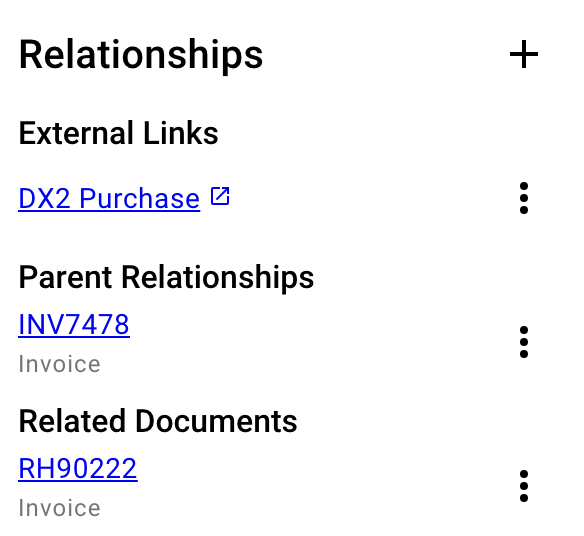Open parent invoice INV7478
This screenshot has height=536, width=584.
click(74, 324)
